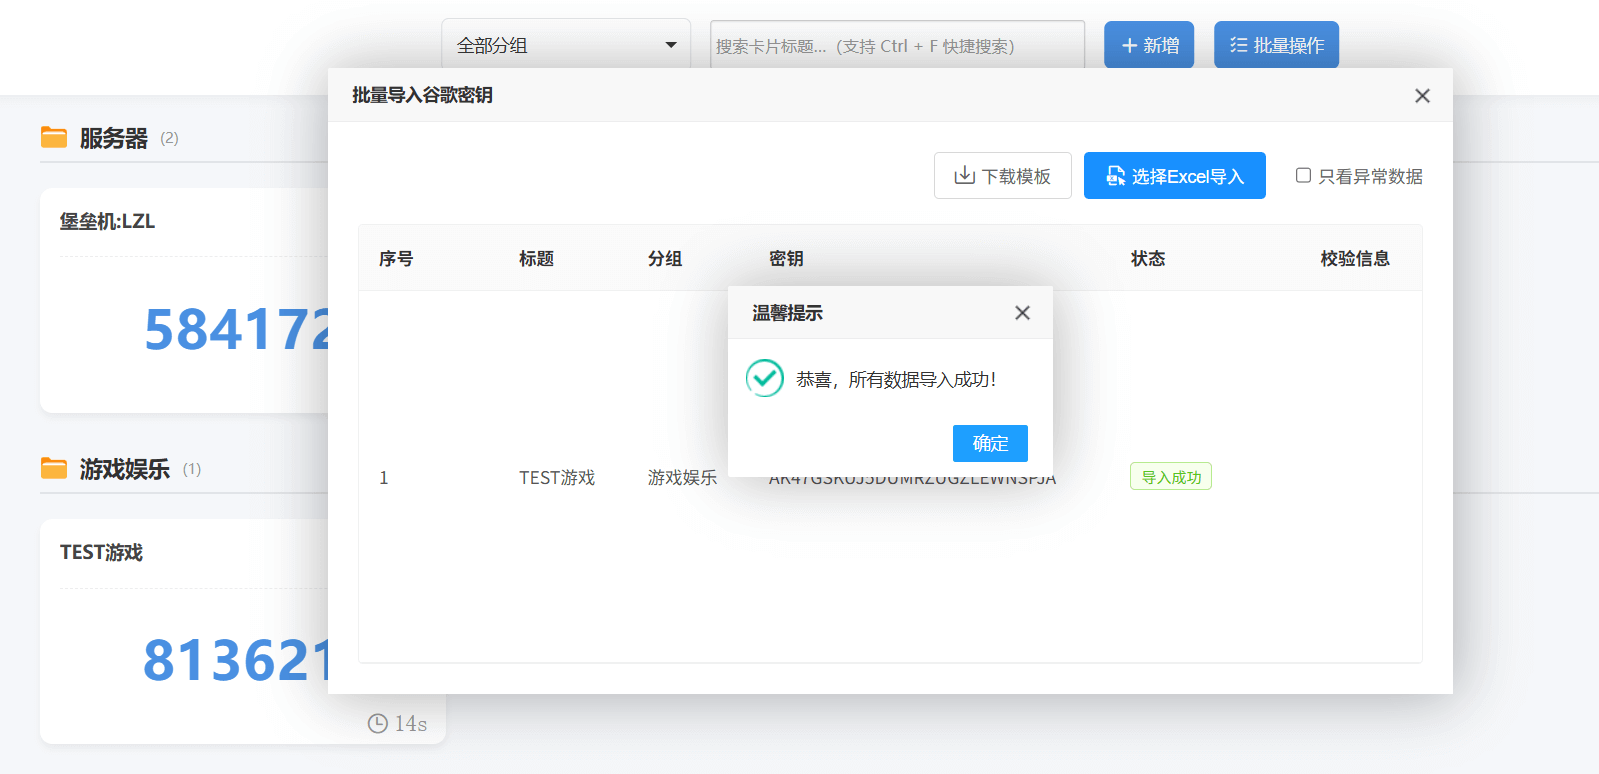The width and height of the screenshot is (1599, 774).
Task: Click the 密钥 column header
Action: pos(786,259)
